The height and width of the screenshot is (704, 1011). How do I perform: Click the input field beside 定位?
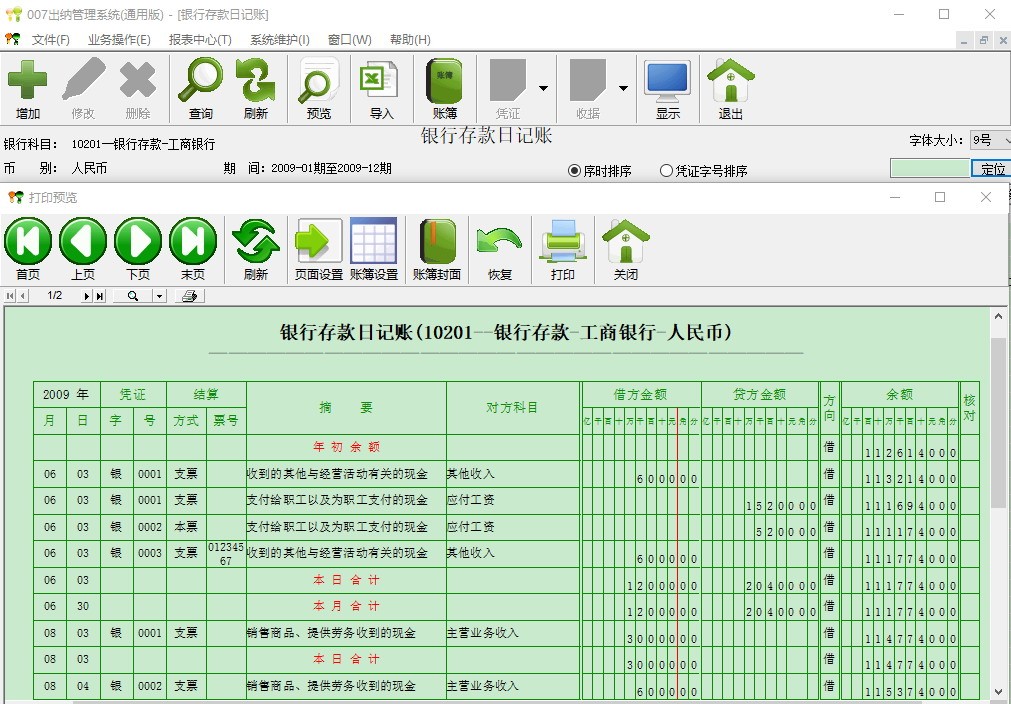click(x=929, y=169)
